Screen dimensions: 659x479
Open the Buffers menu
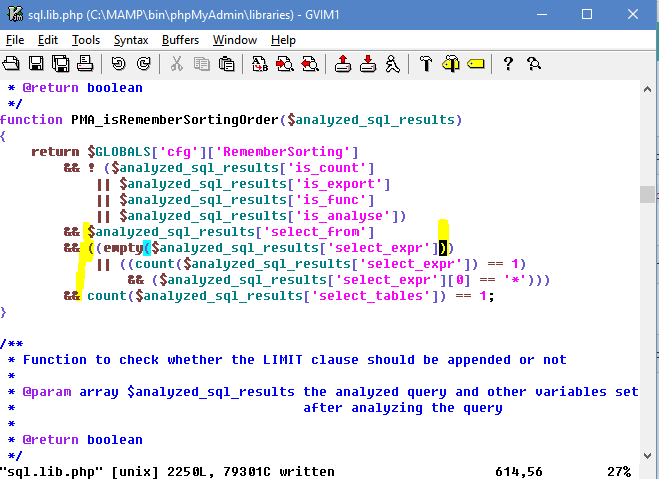180,40
